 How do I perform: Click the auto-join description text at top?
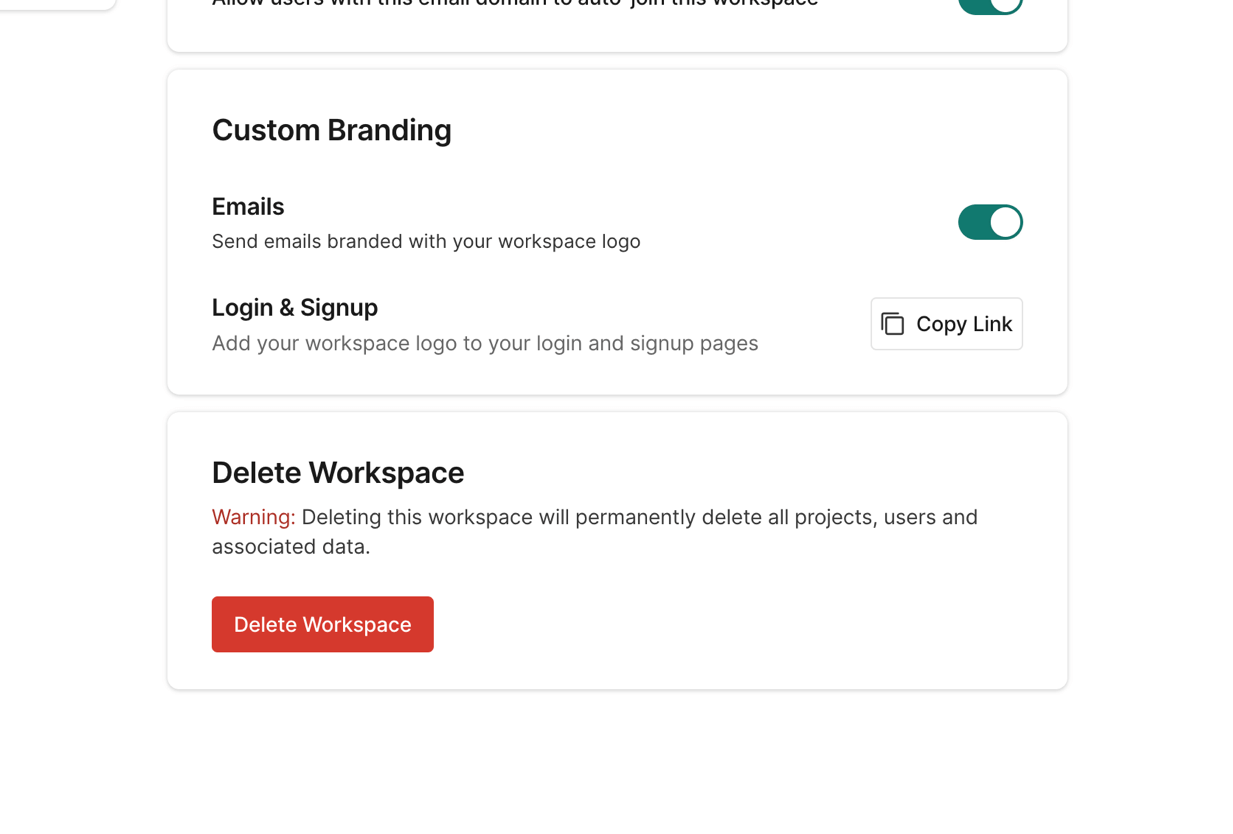tap(515, 3)
